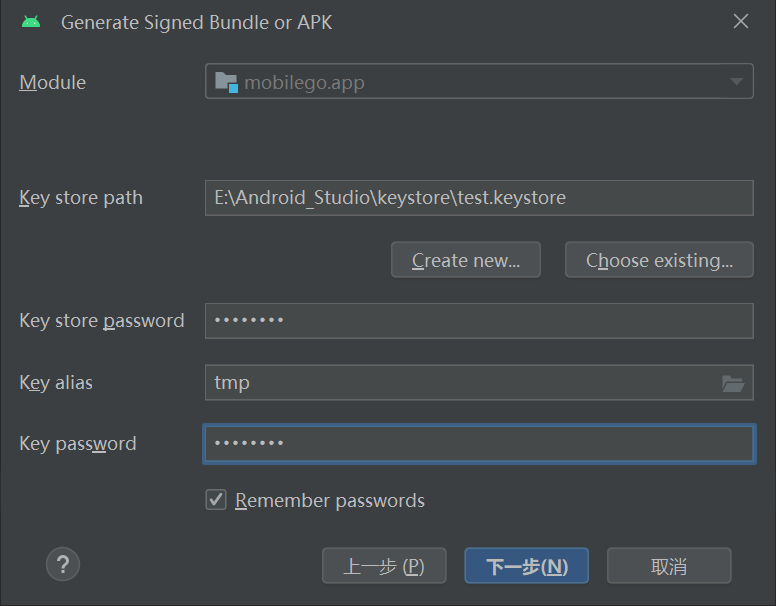Click the folder icon in Key alias field
776x606 pixels.
click(x=733, y=383)
